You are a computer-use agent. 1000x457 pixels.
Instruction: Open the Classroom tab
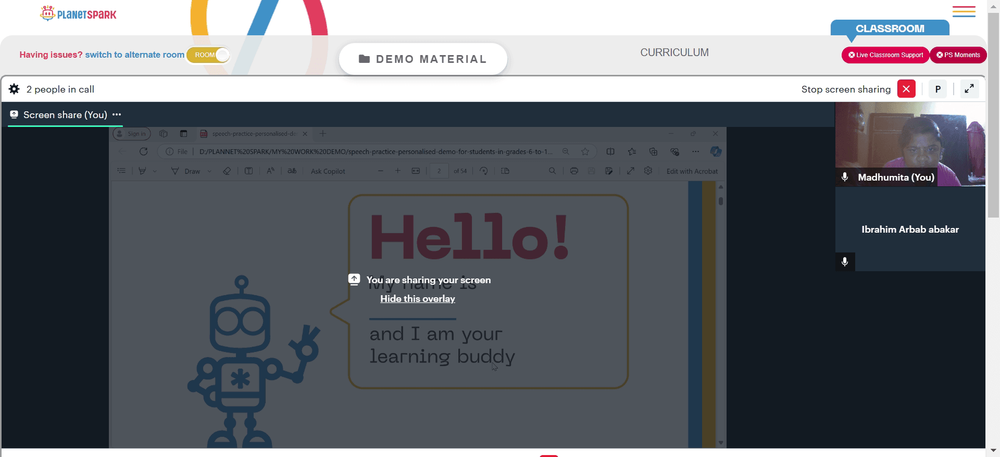[x=890, y=29]
